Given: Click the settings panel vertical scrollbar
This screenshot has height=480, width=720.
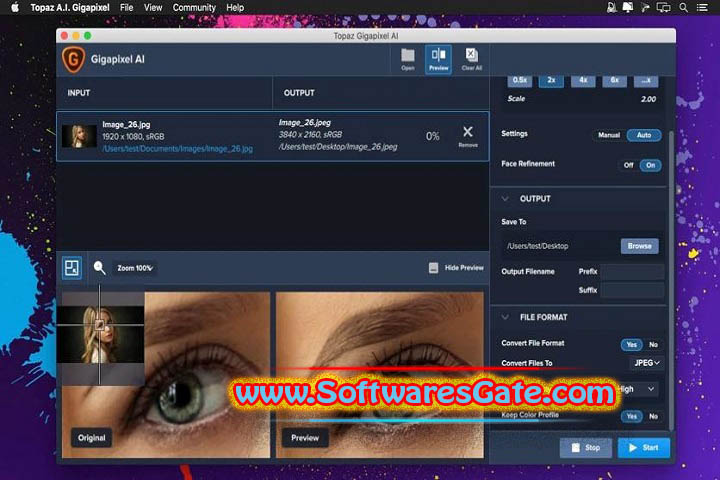Looking at the screenshot, I should (670, 280).
